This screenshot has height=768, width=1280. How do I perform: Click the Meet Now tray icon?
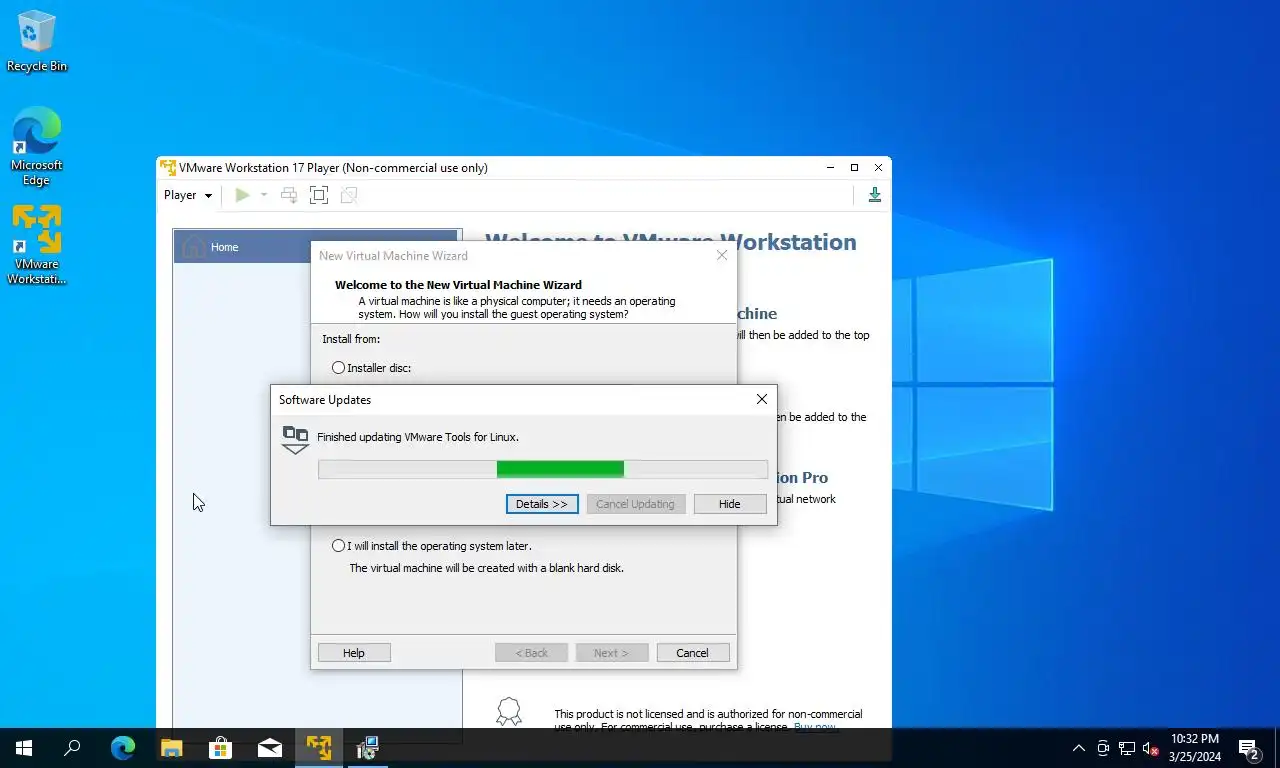[x=1103, y=748]
